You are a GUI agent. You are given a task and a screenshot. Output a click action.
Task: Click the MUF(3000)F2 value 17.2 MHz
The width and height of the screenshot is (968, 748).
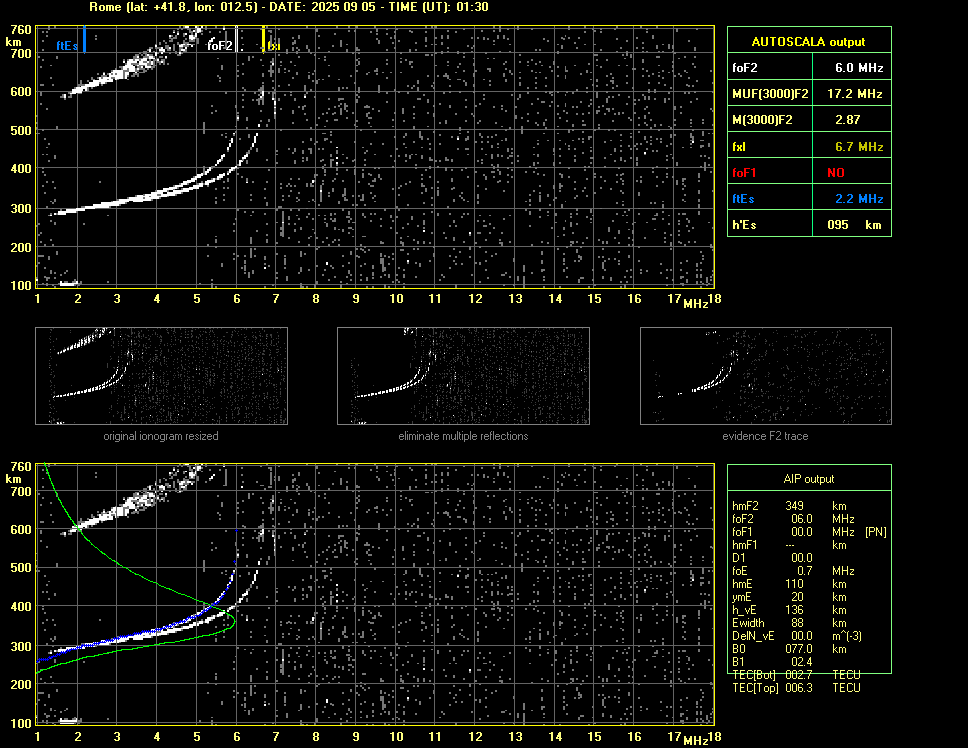point(854,94)
